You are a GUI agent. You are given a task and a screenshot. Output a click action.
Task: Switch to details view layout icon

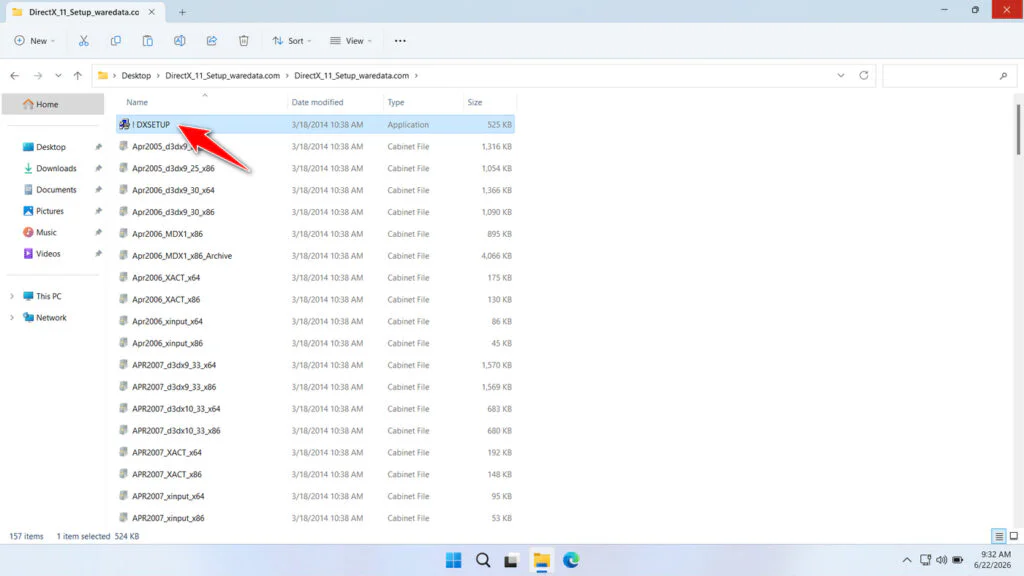(x=999, y=536)
